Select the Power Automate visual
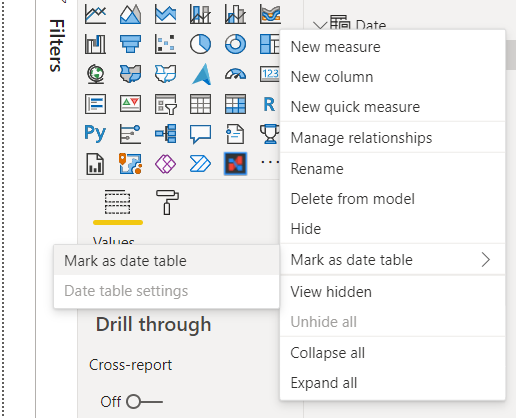The width and height of the screenshot is (516, 418). (200, 164)
